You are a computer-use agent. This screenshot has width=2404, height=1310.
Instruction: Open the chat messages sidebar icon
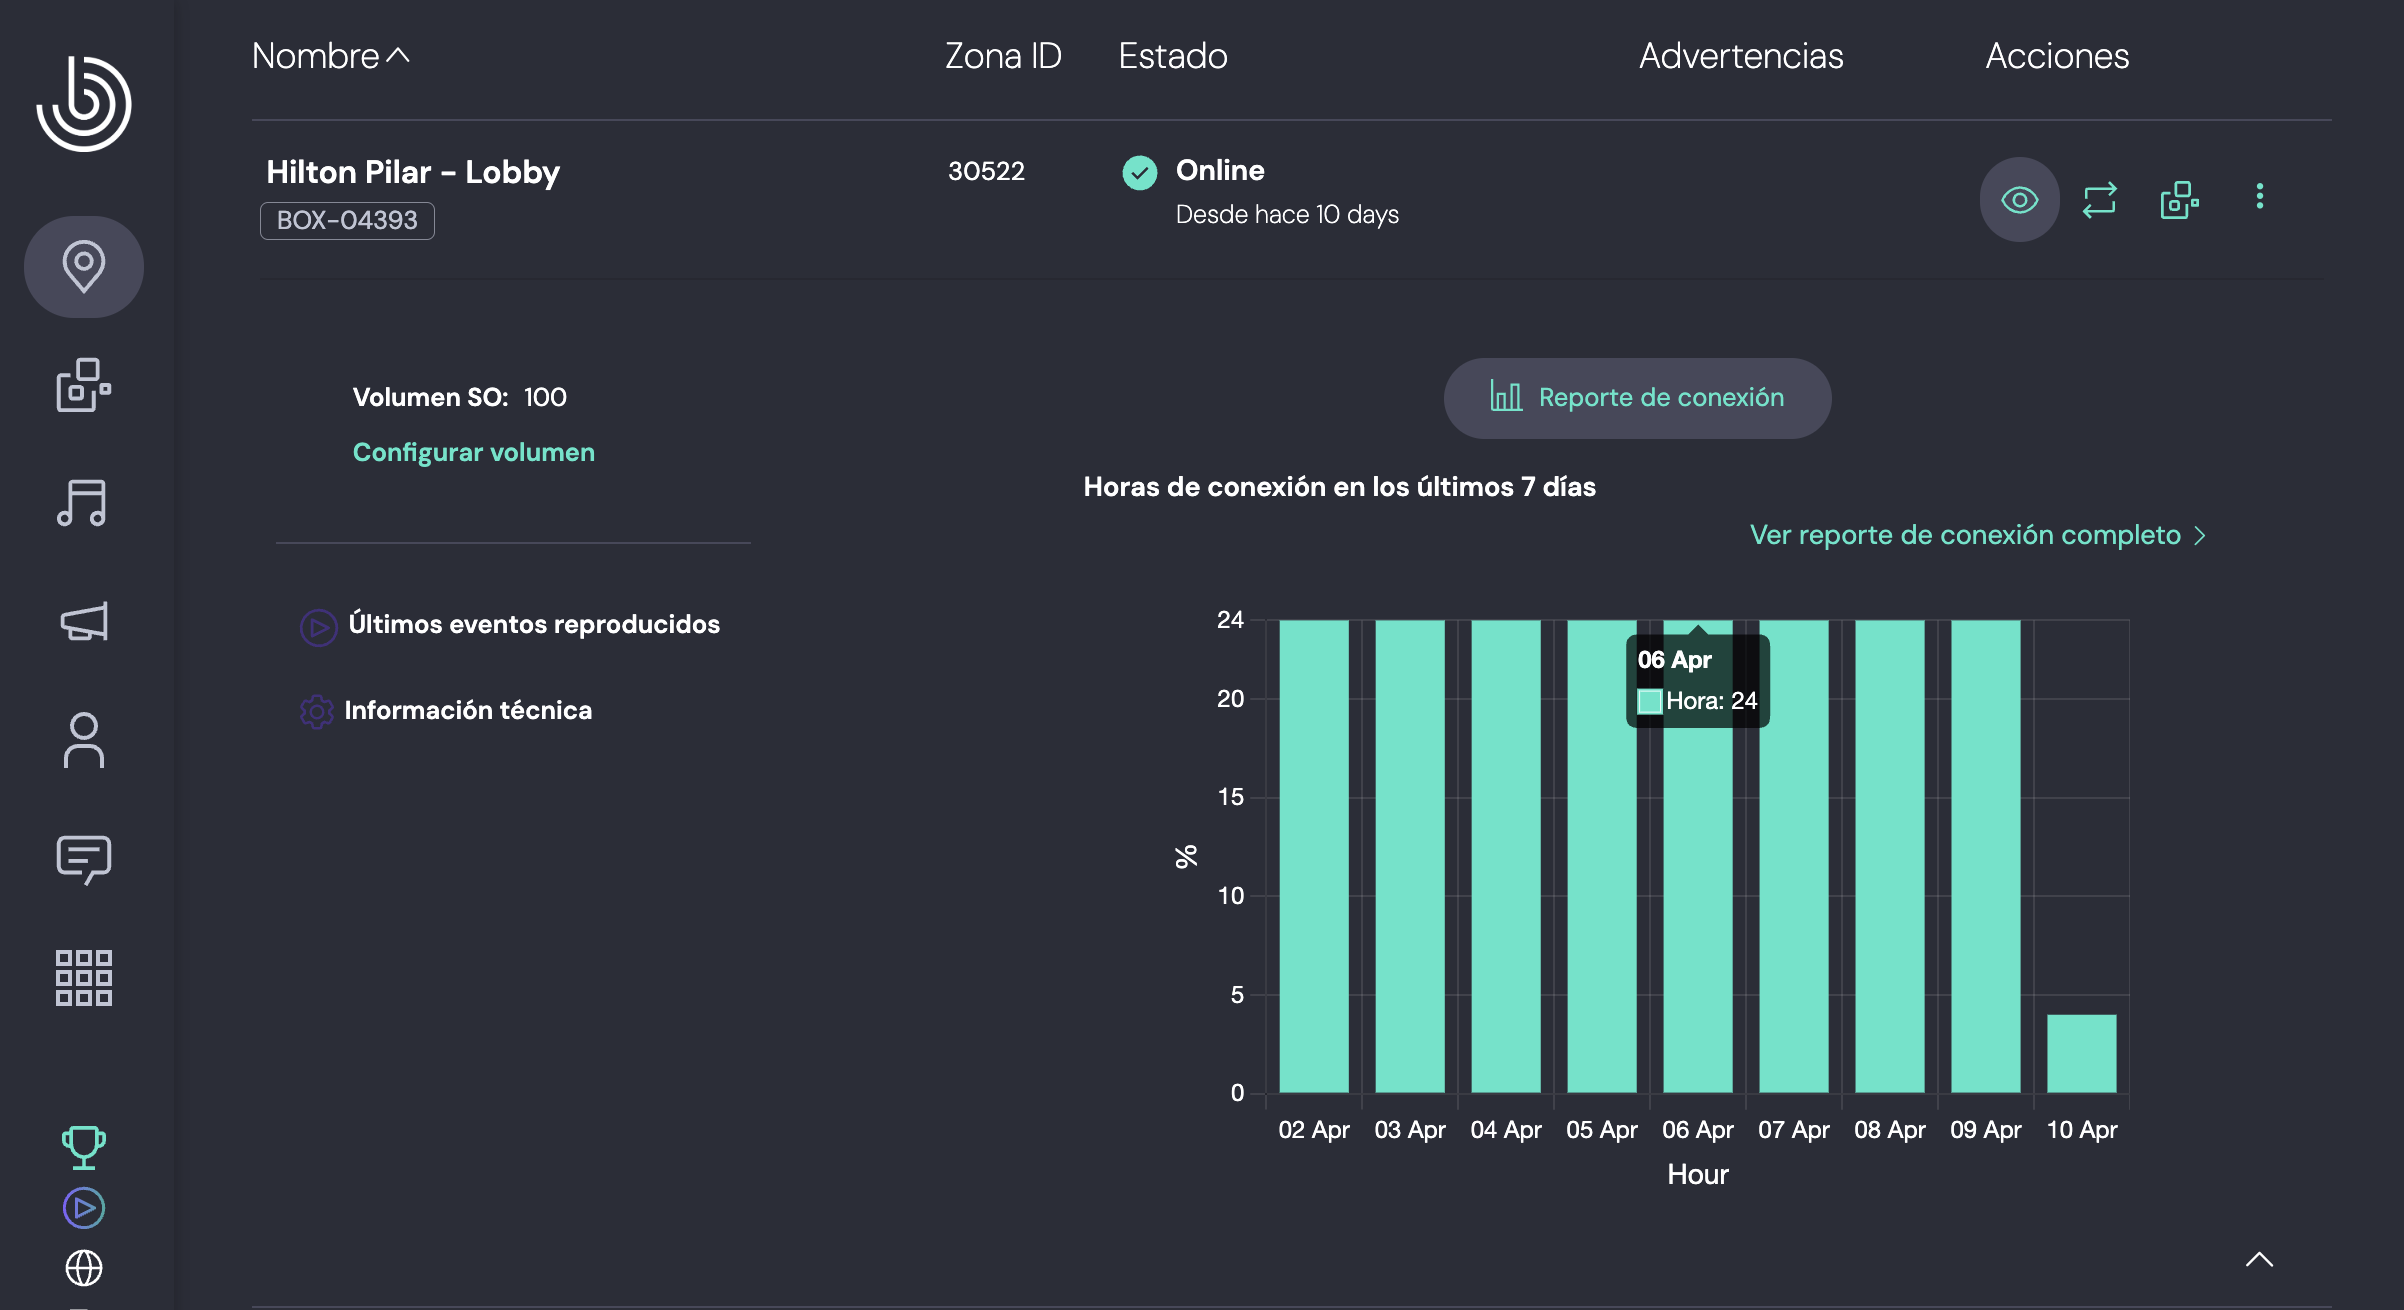[x=84, y=859]
